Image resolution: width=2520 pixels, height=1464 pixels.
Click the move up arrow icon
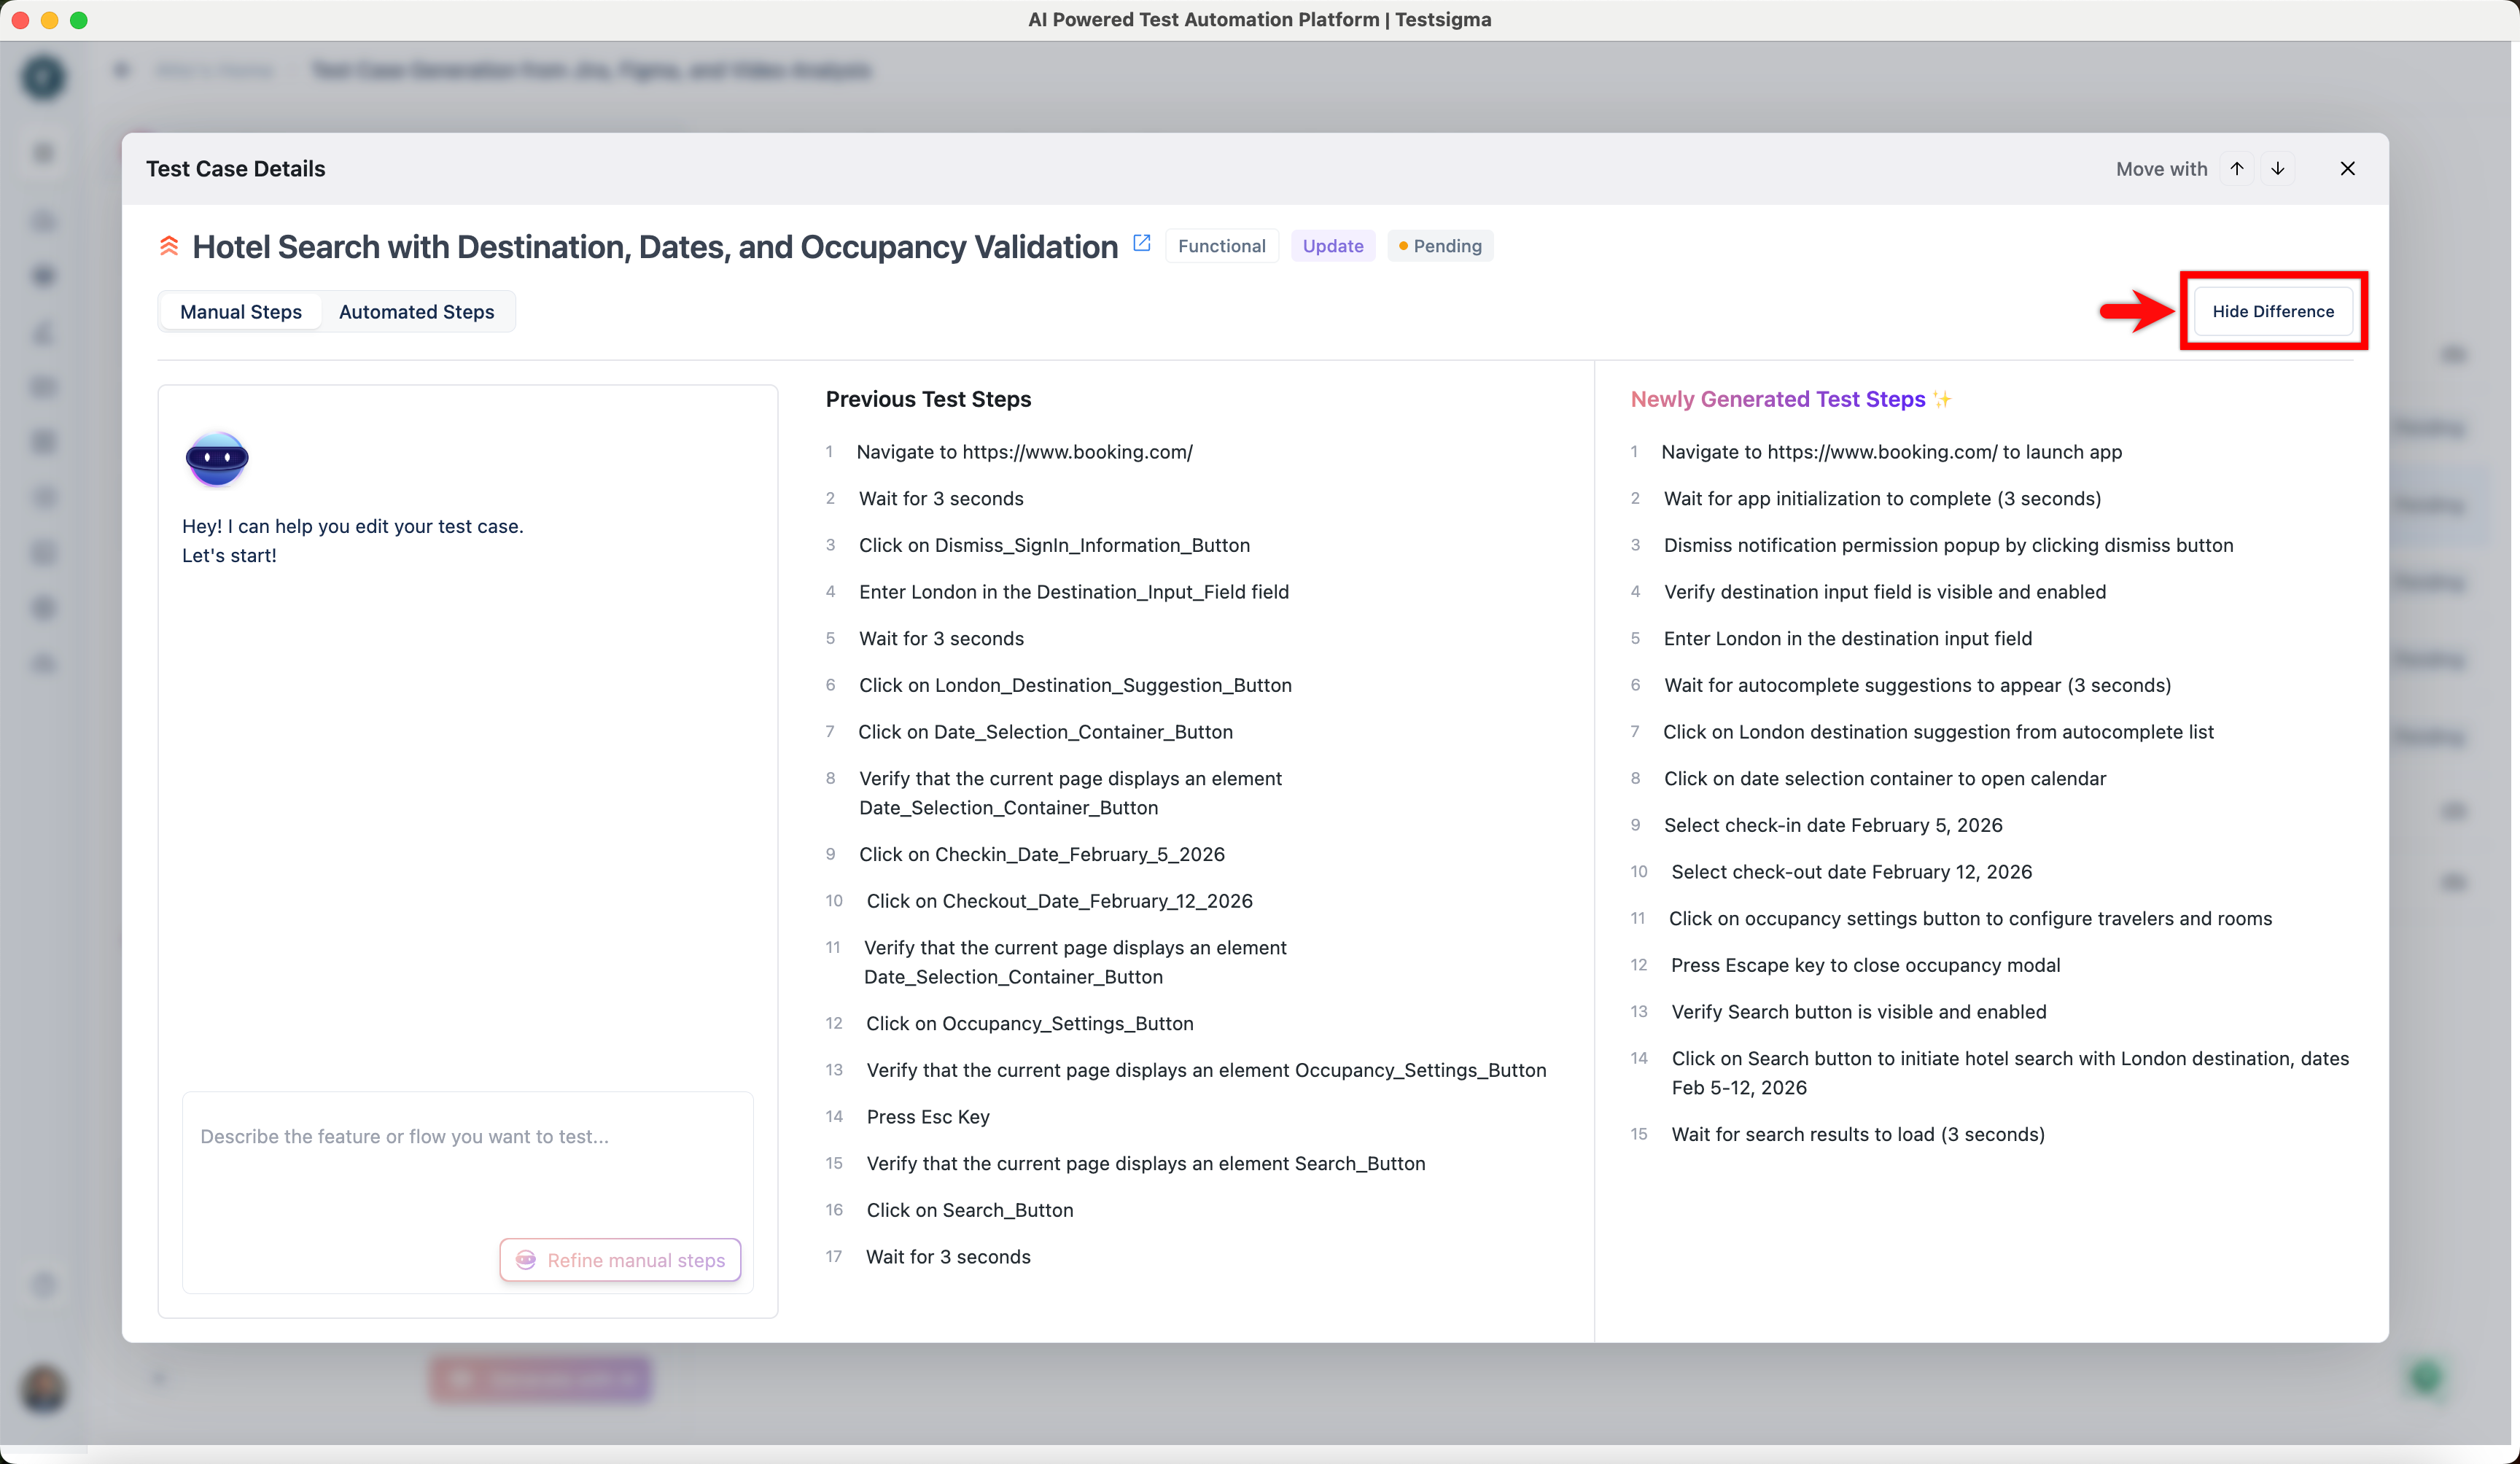click(2237, 168)
